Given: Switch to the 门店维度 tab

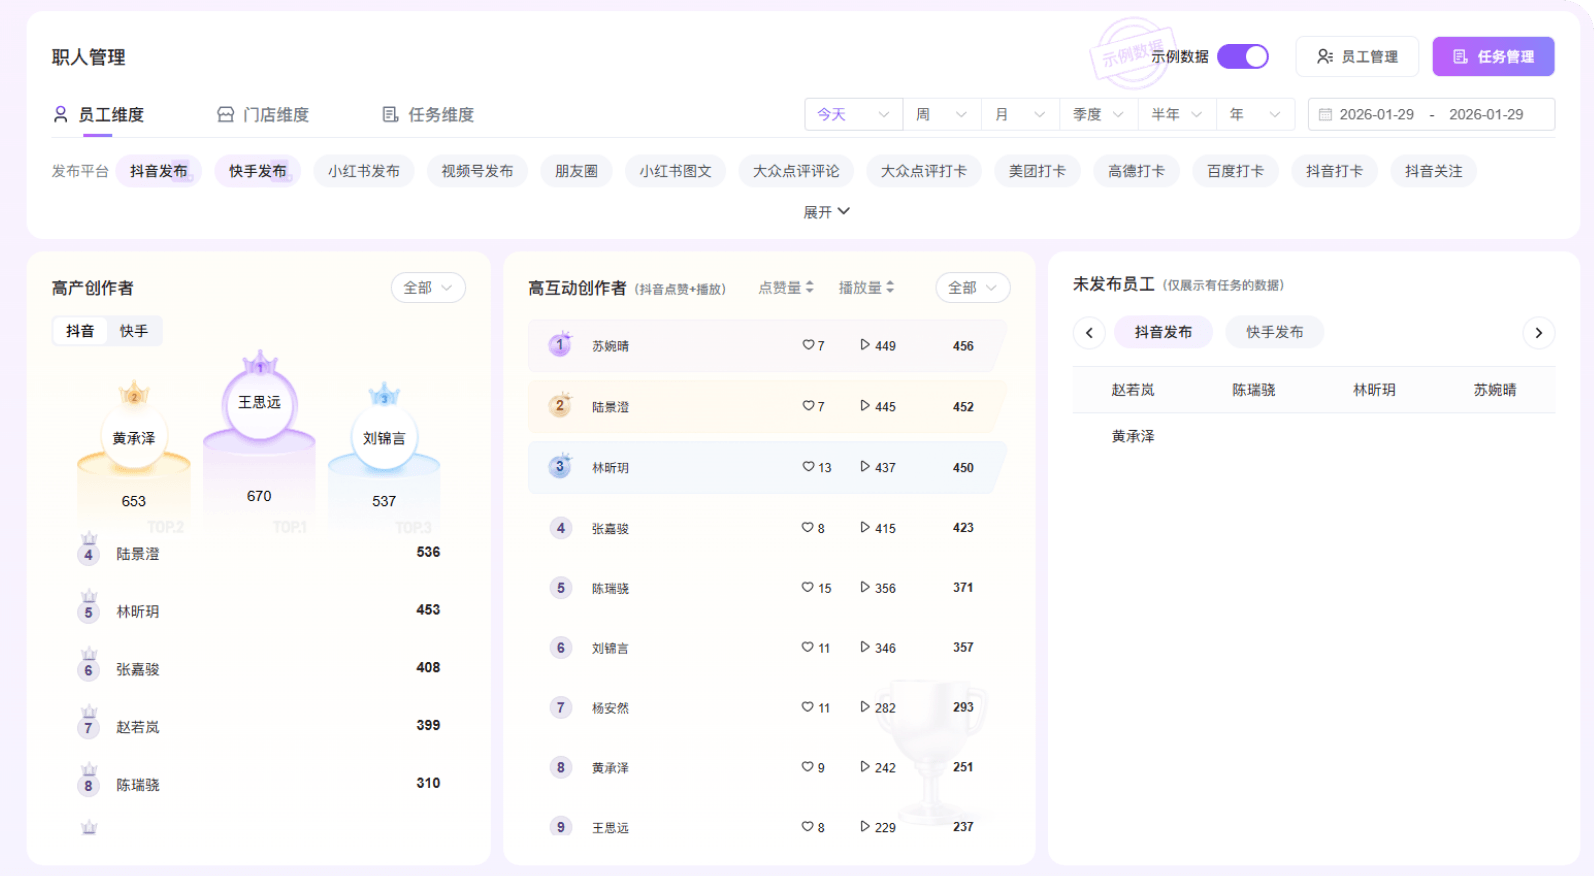Looking at the screenshot, I should tap(264, 115).
